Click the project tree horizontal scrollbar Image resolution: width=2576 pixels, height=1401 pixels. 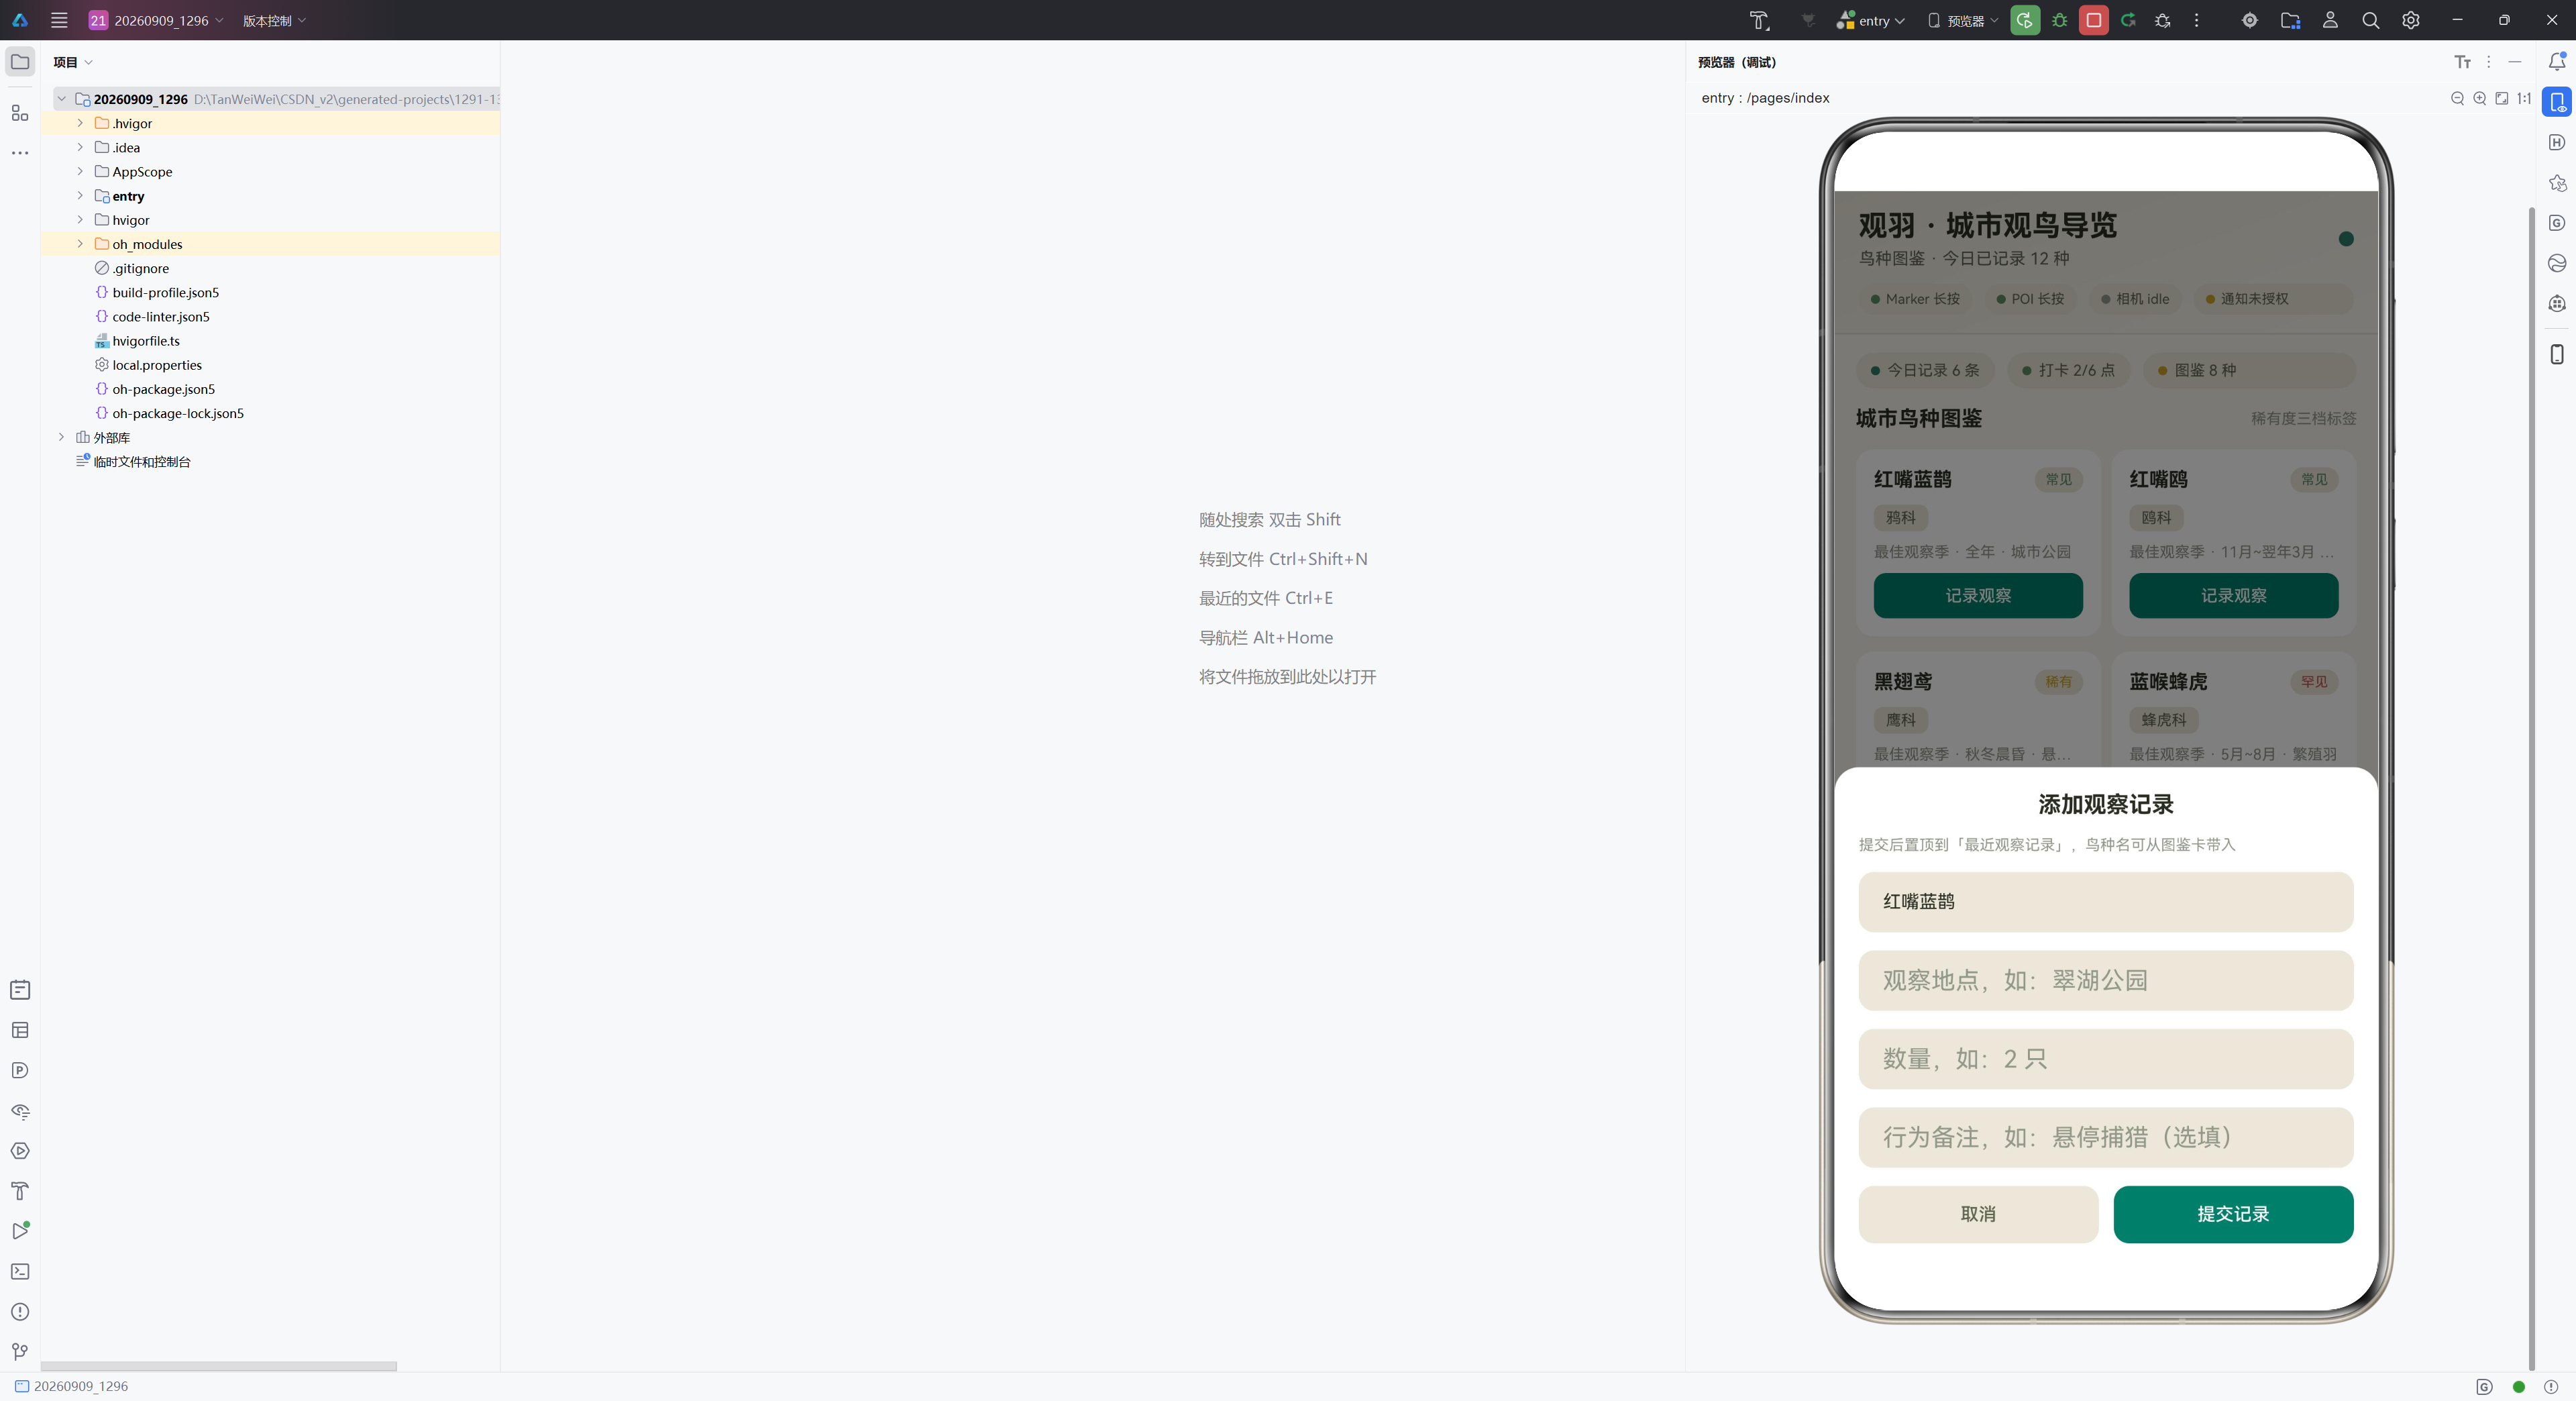219,1366
